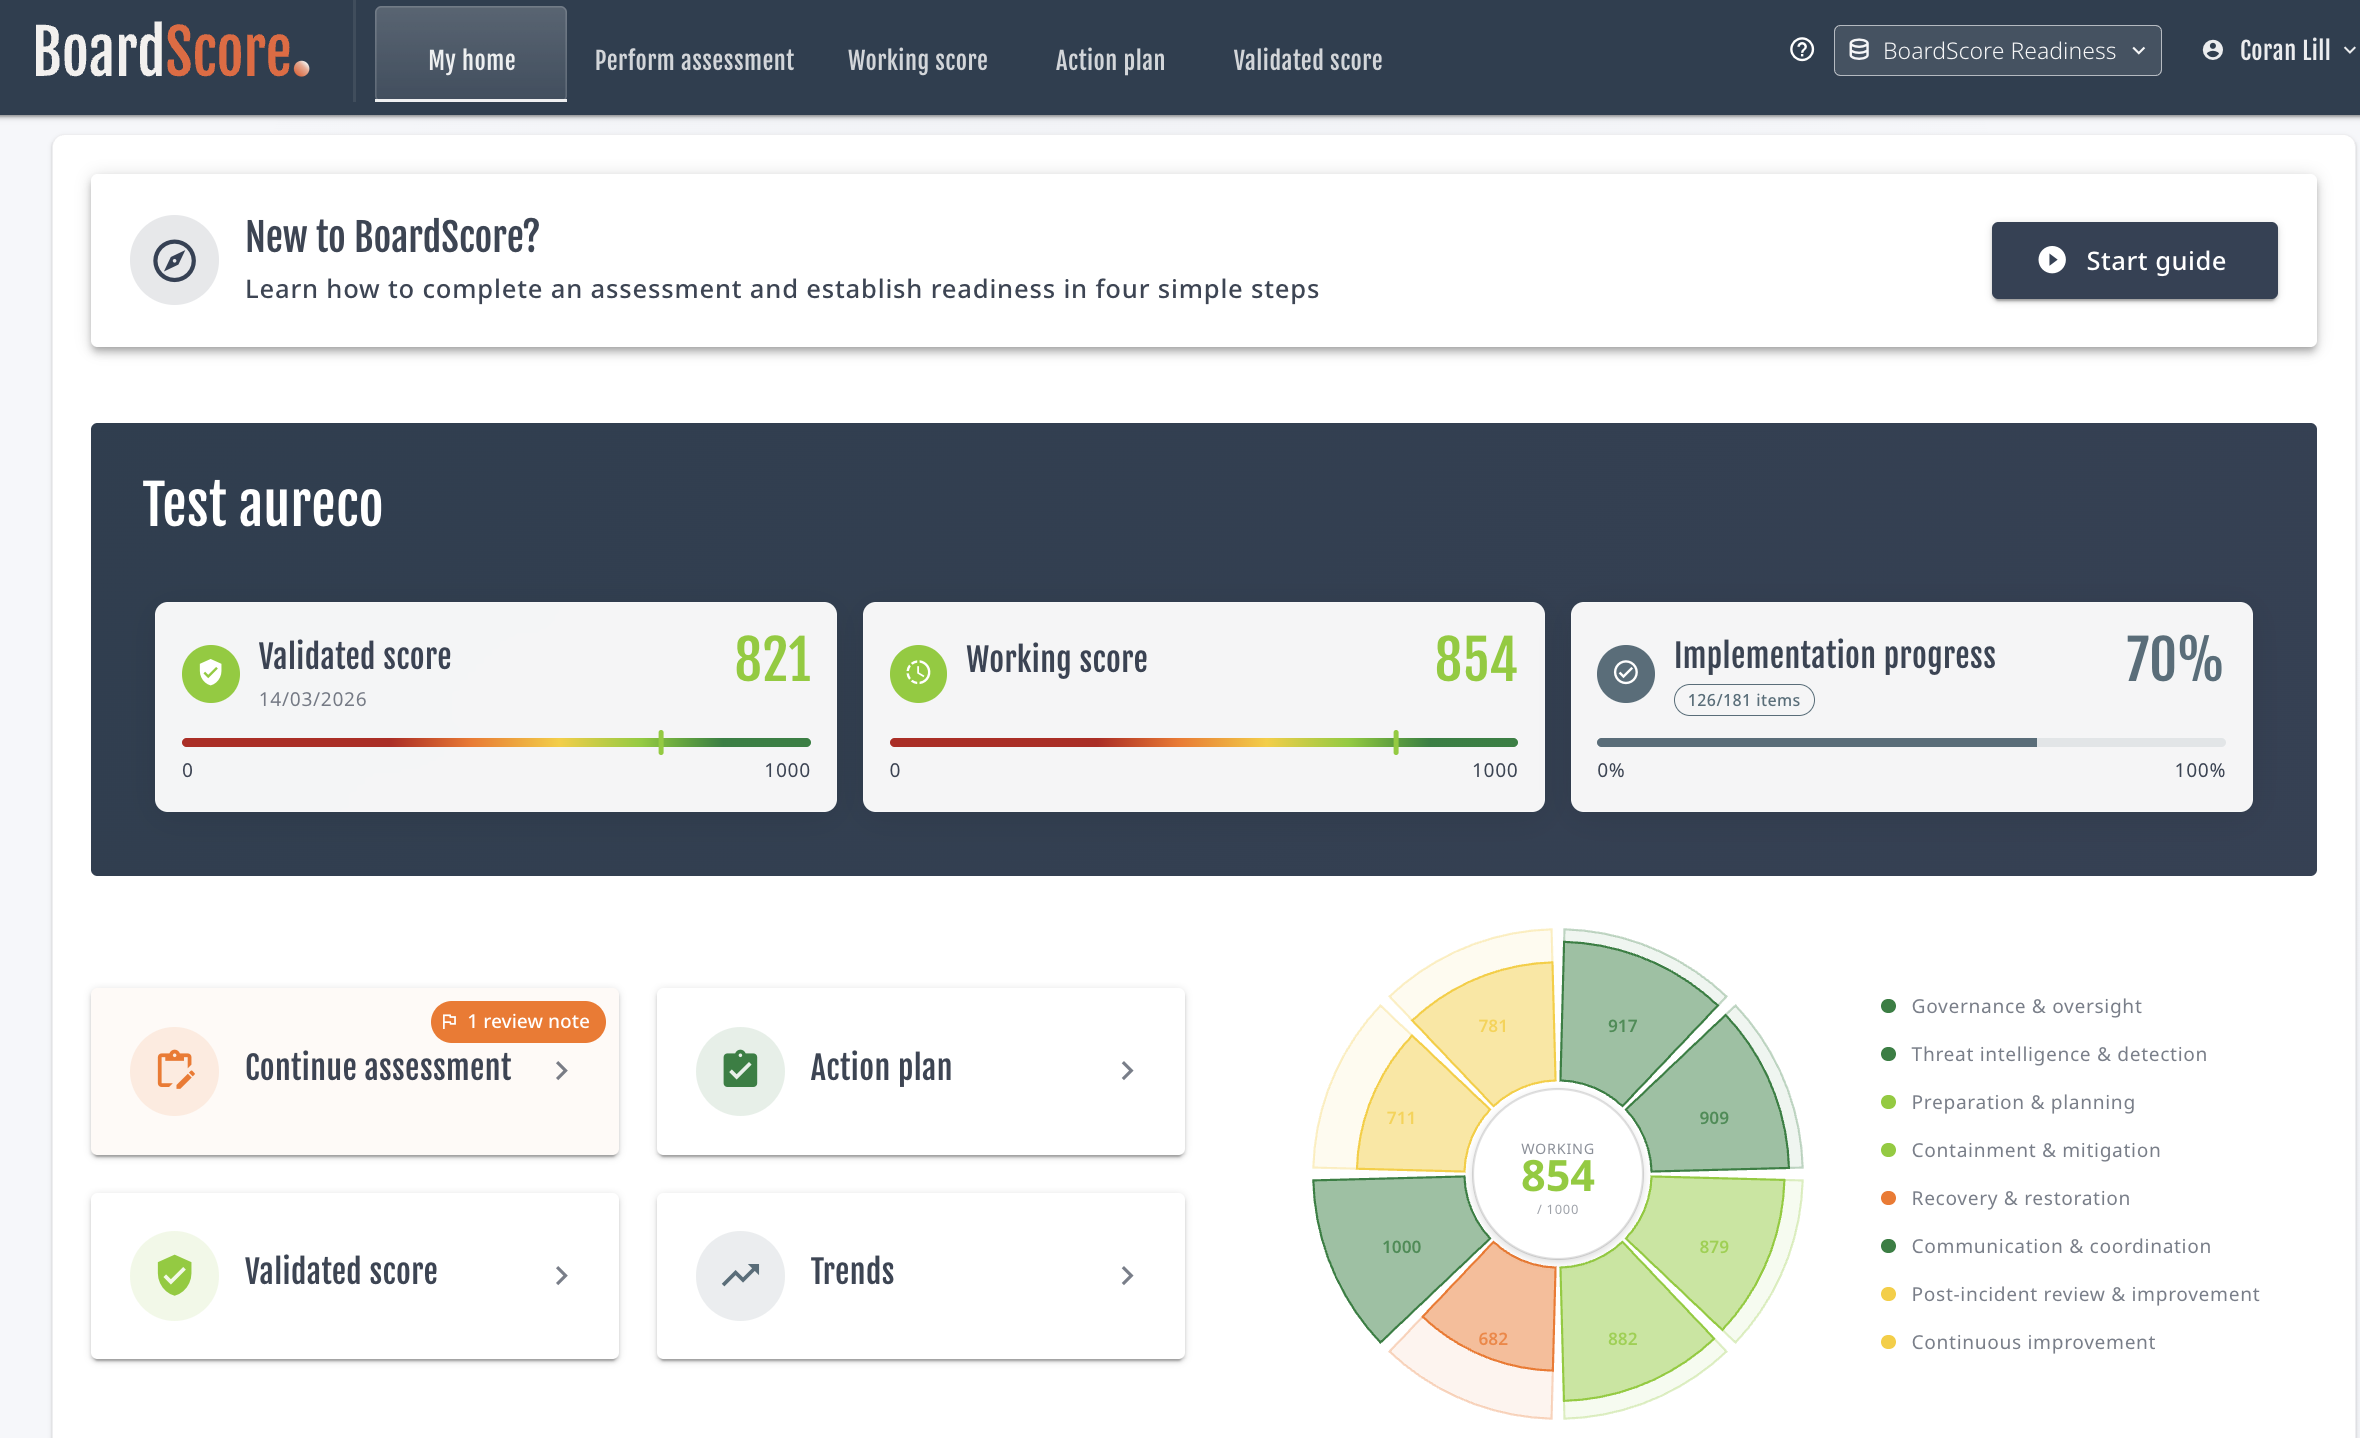This screenshot has height=1438, width=2360.
Task: Click the Implementation progress bar
Action: [x=1910, y=743]
